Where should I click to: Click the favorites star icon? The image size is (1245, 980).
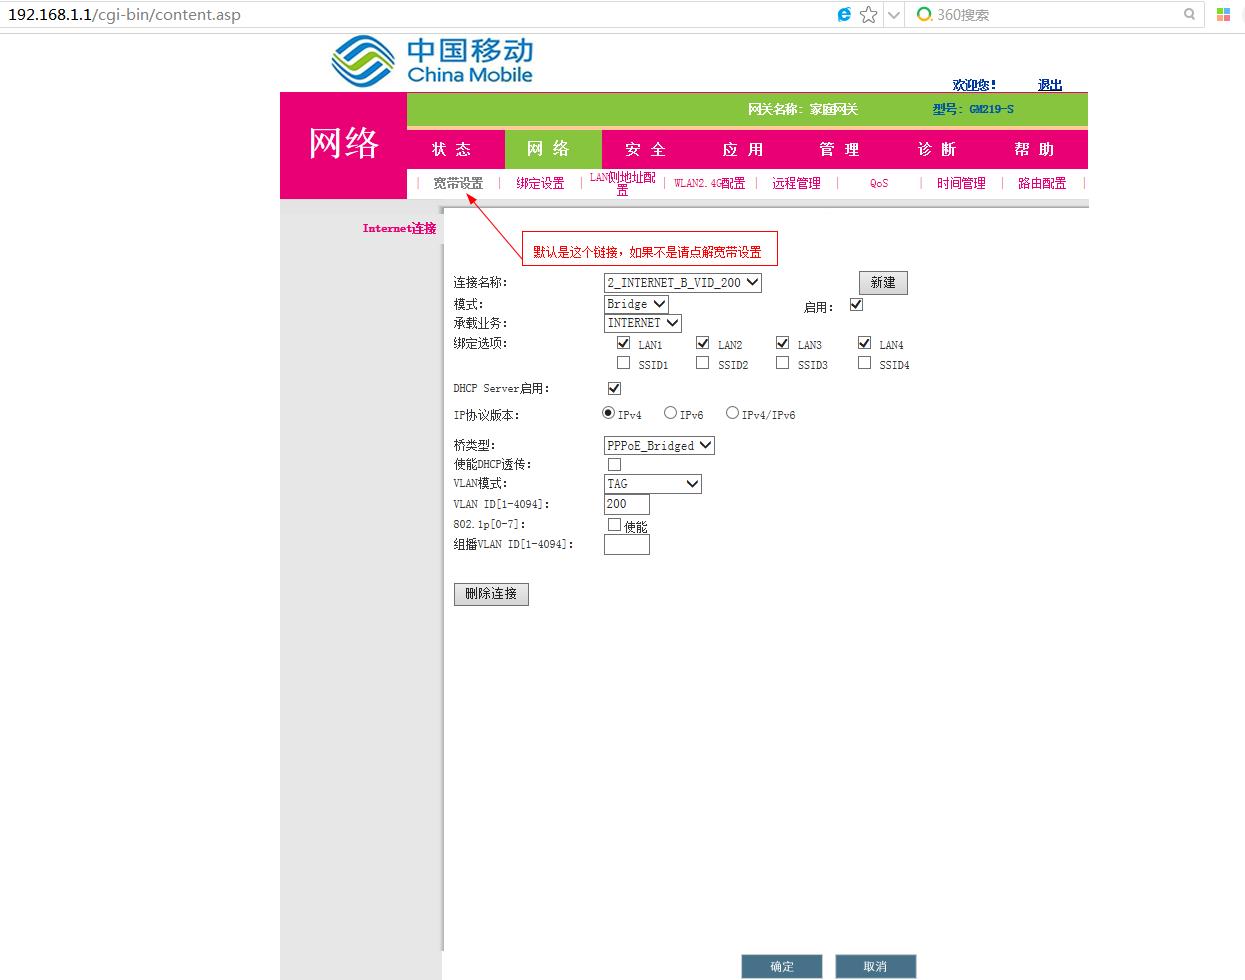(x=867, y=15)
